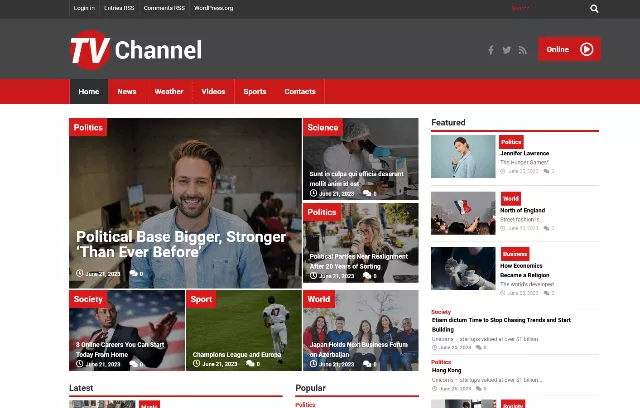Click comments icon on Political Base article
This screenshot has width=640, height=408.
(x=133, y=273)
